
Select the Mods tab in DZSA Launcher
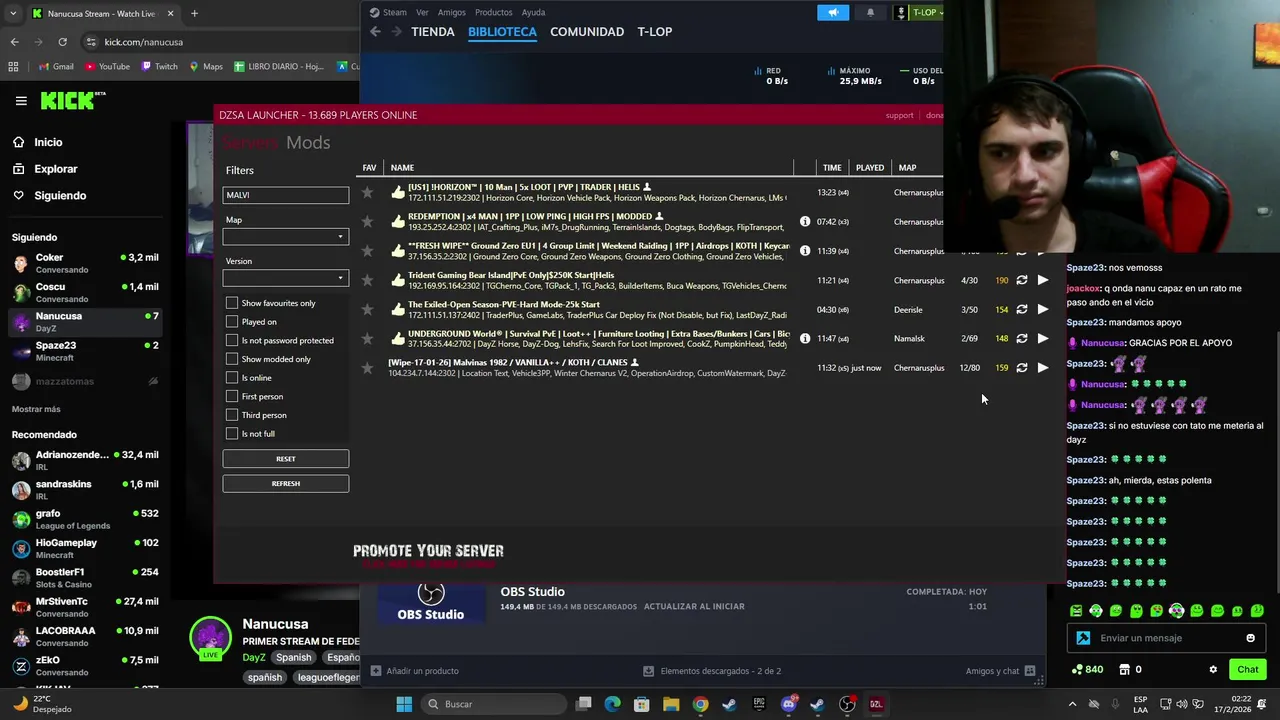[x=308, y=143]
